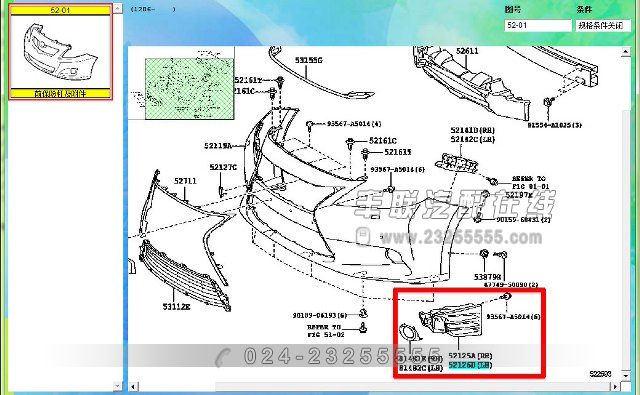
Task: Click the horizontal scrollbar left arrow
Action: tap(133, 386)
